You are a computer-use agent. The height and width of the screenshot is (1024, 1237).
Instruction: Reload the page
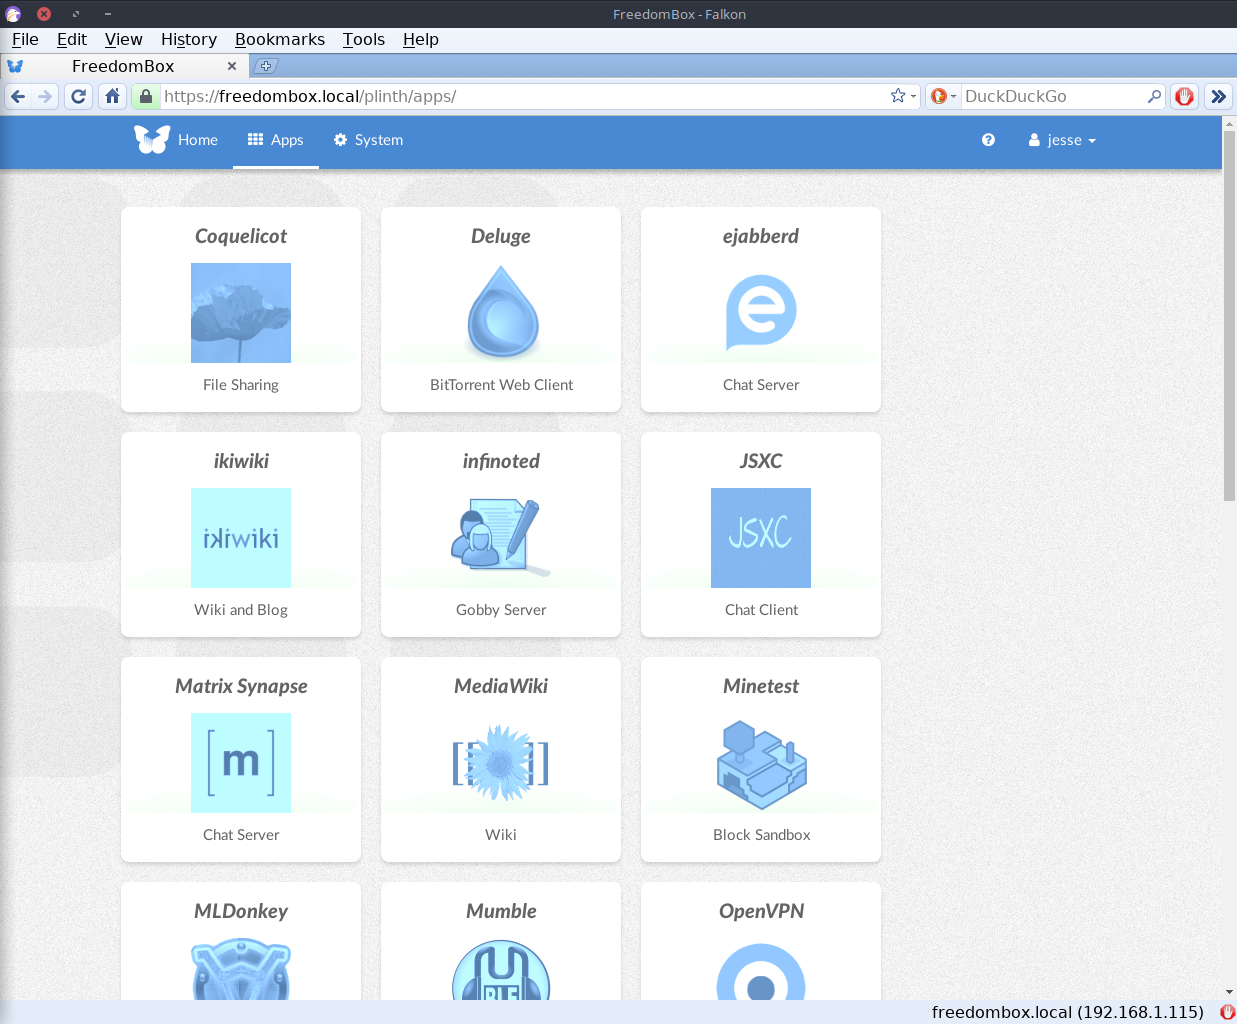pyautogui.click(x=79, y=96)
